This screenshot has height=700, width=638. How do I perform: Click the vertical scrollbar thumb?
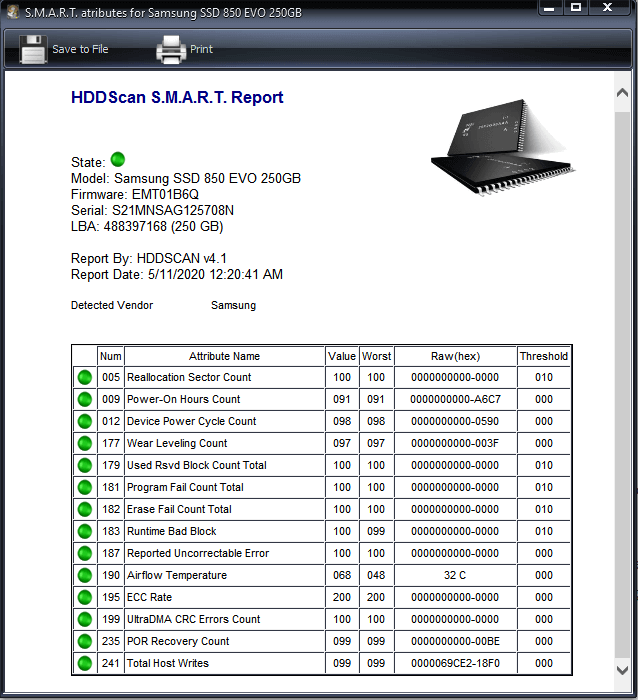coord(622,385)
